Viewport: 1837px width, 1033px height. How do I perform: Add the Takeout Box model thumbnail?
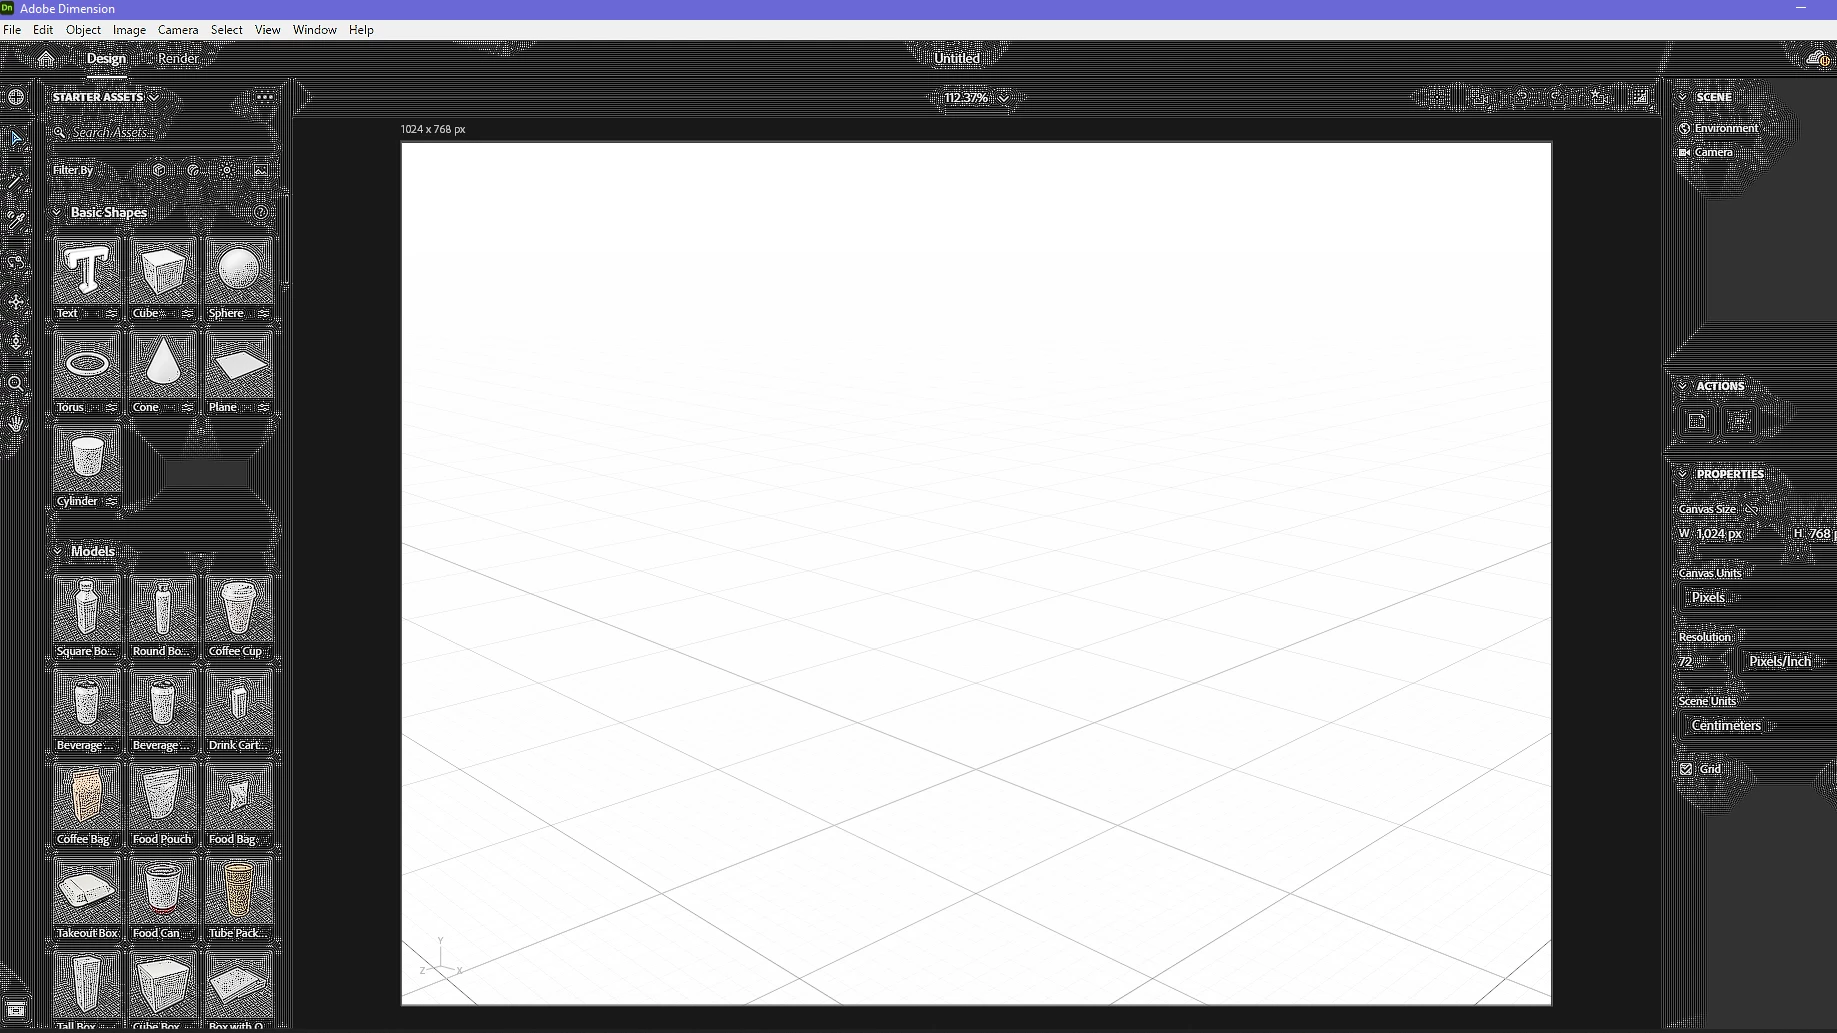tap(87, 890)
